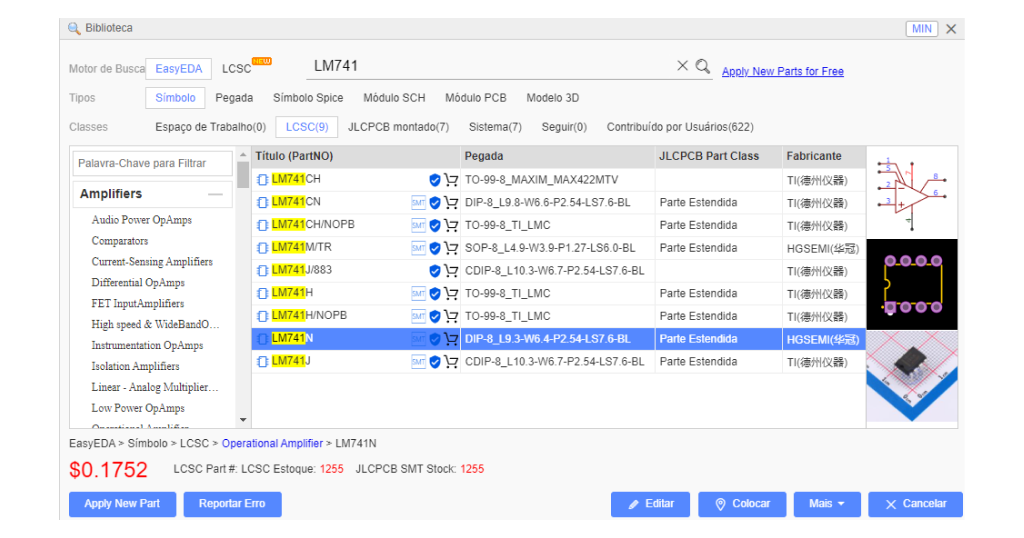Click the symbol icon before LM741CH
This screenshot has height=538, width=1024.
point(263,180)
